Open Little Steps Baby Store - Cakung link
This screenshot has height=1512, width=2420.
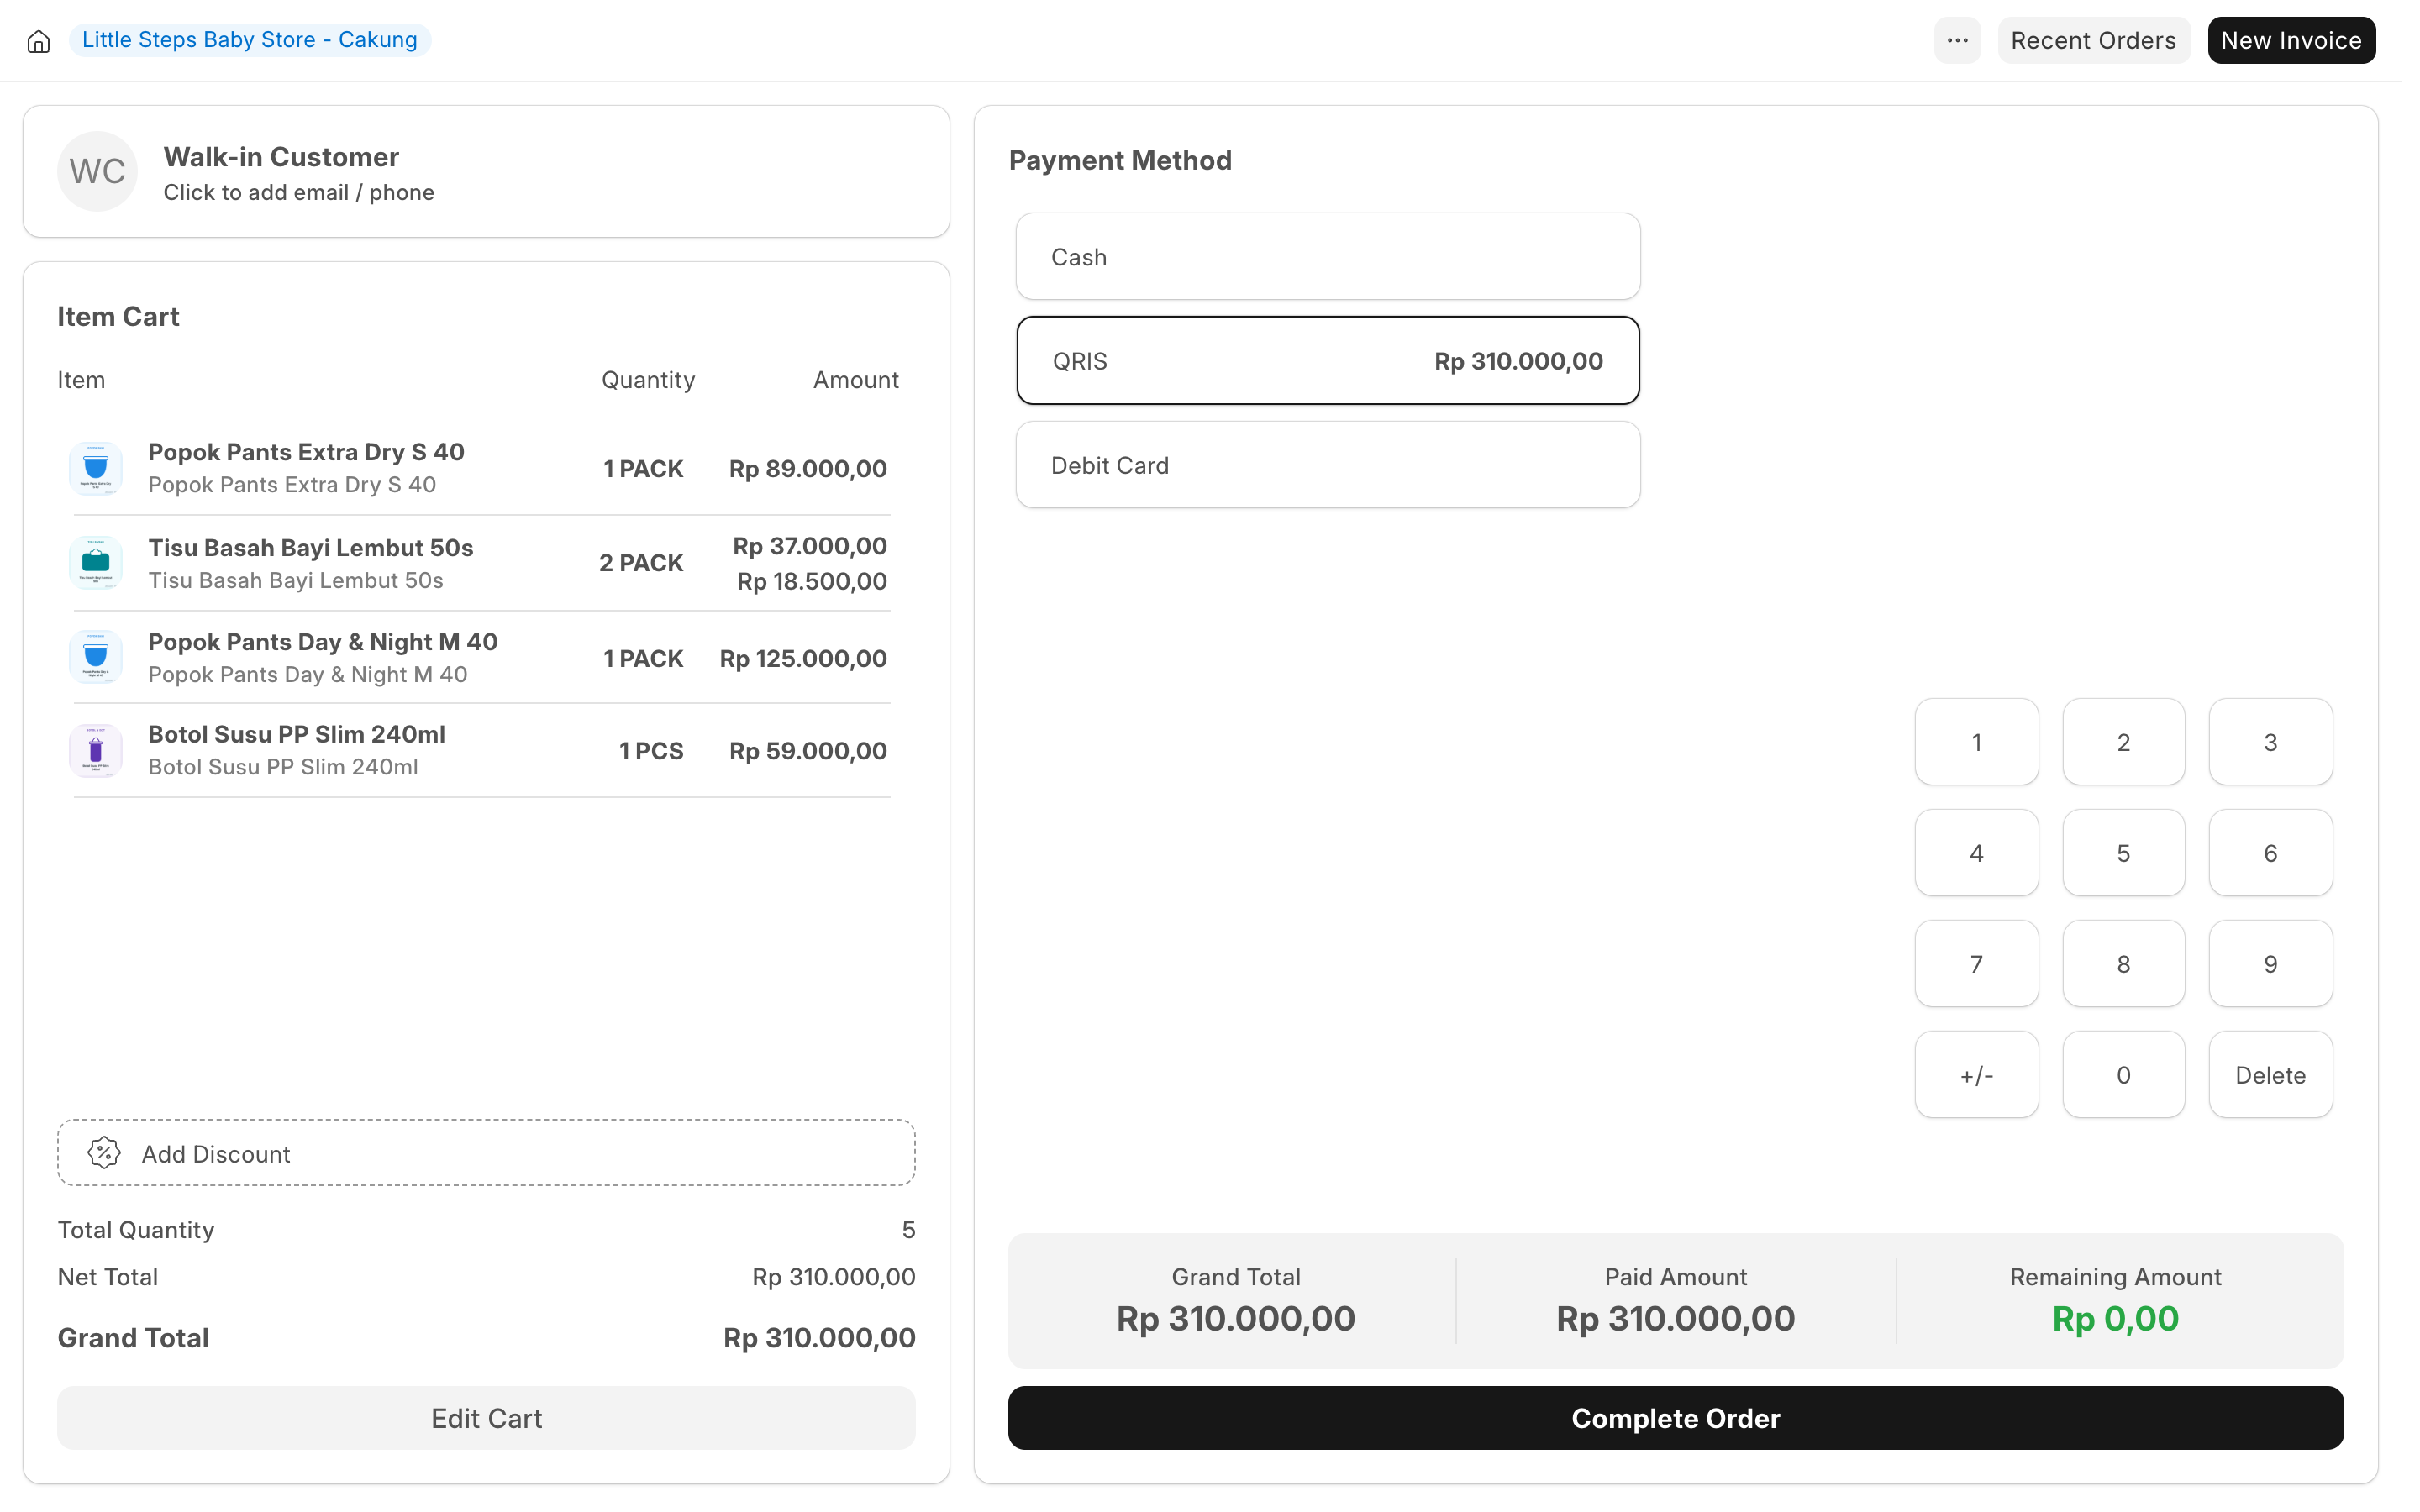(x=250, y=40)
